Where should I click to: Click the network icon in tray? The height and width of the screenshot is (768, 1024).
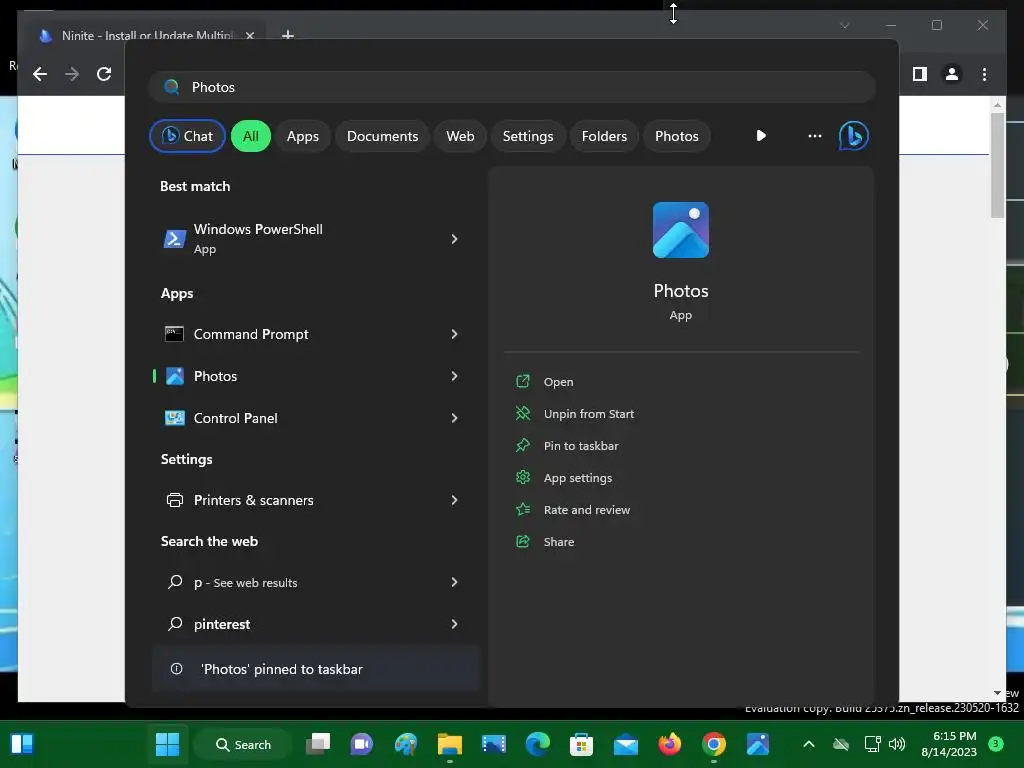(x=872, y=744)
